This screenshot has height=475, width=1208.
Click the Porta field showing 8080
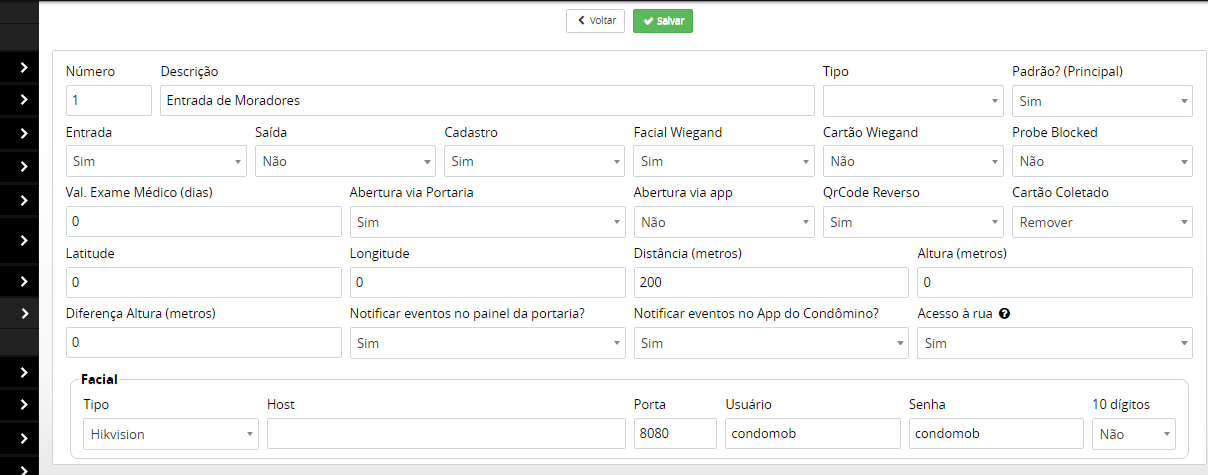(x=675, y=434)
